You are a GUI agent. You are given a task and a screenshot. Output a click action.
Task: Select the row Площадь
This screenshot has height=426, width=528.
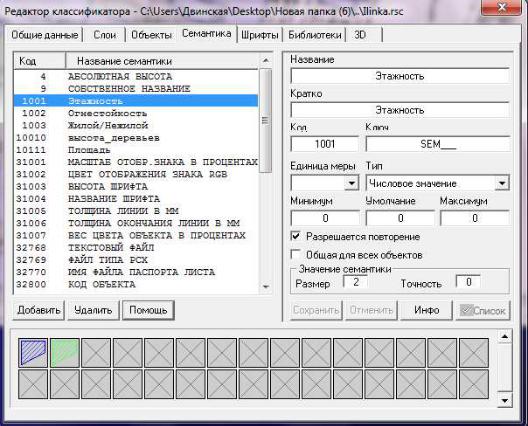point(136,150)
